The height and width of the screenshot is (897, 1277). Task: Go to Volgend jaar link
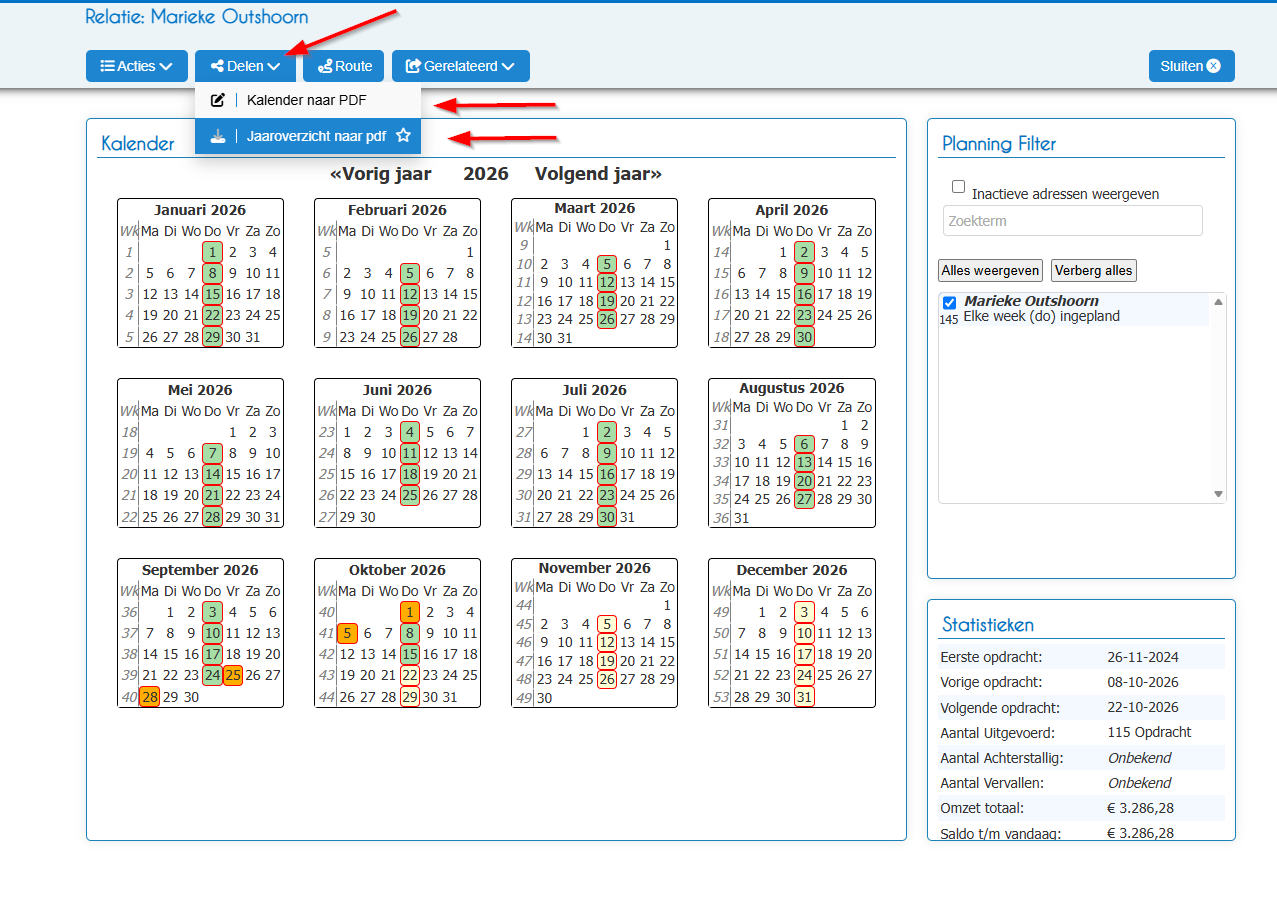(x=598, y=174)
